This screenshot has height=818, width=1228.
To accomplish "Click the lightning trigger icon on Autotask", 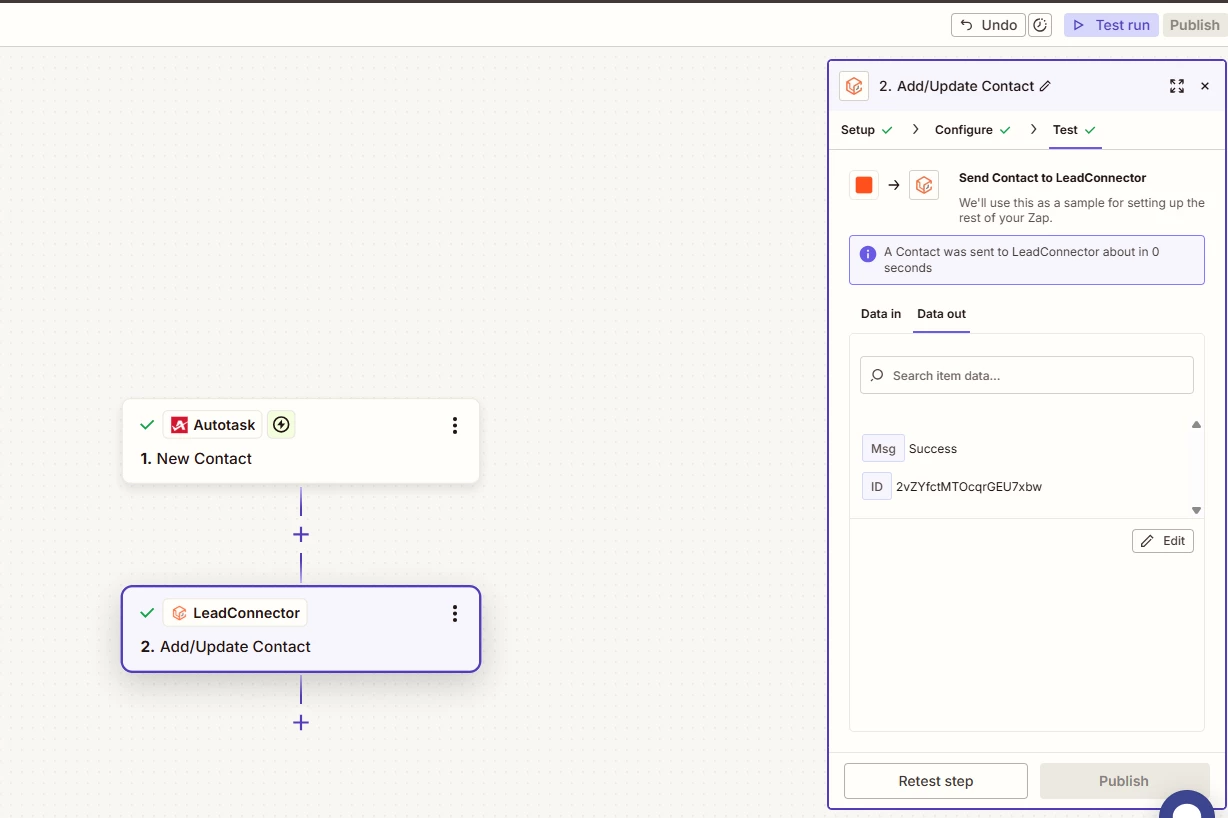I will coord(281,425).
